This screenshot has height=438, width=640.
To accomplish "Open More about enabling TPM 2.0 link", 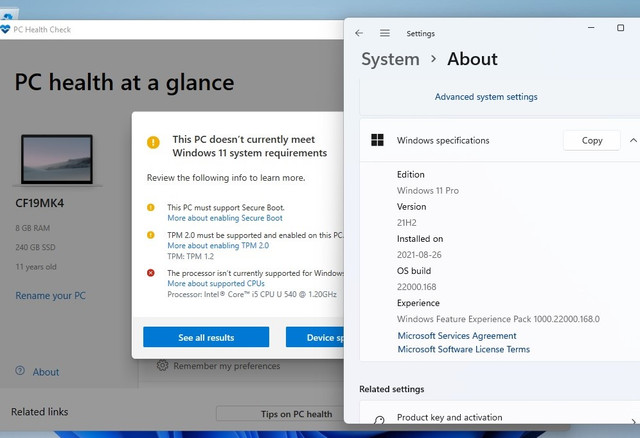I will [x=218, y=245].
